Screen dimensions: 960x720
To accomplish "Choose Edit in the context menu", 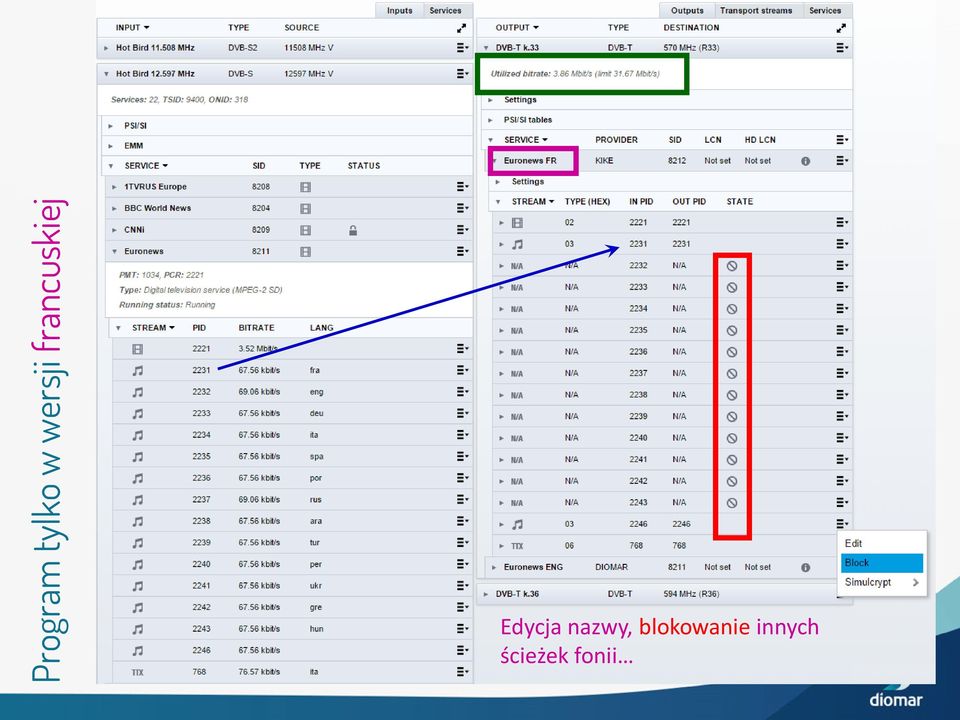I will click(882, 543).
